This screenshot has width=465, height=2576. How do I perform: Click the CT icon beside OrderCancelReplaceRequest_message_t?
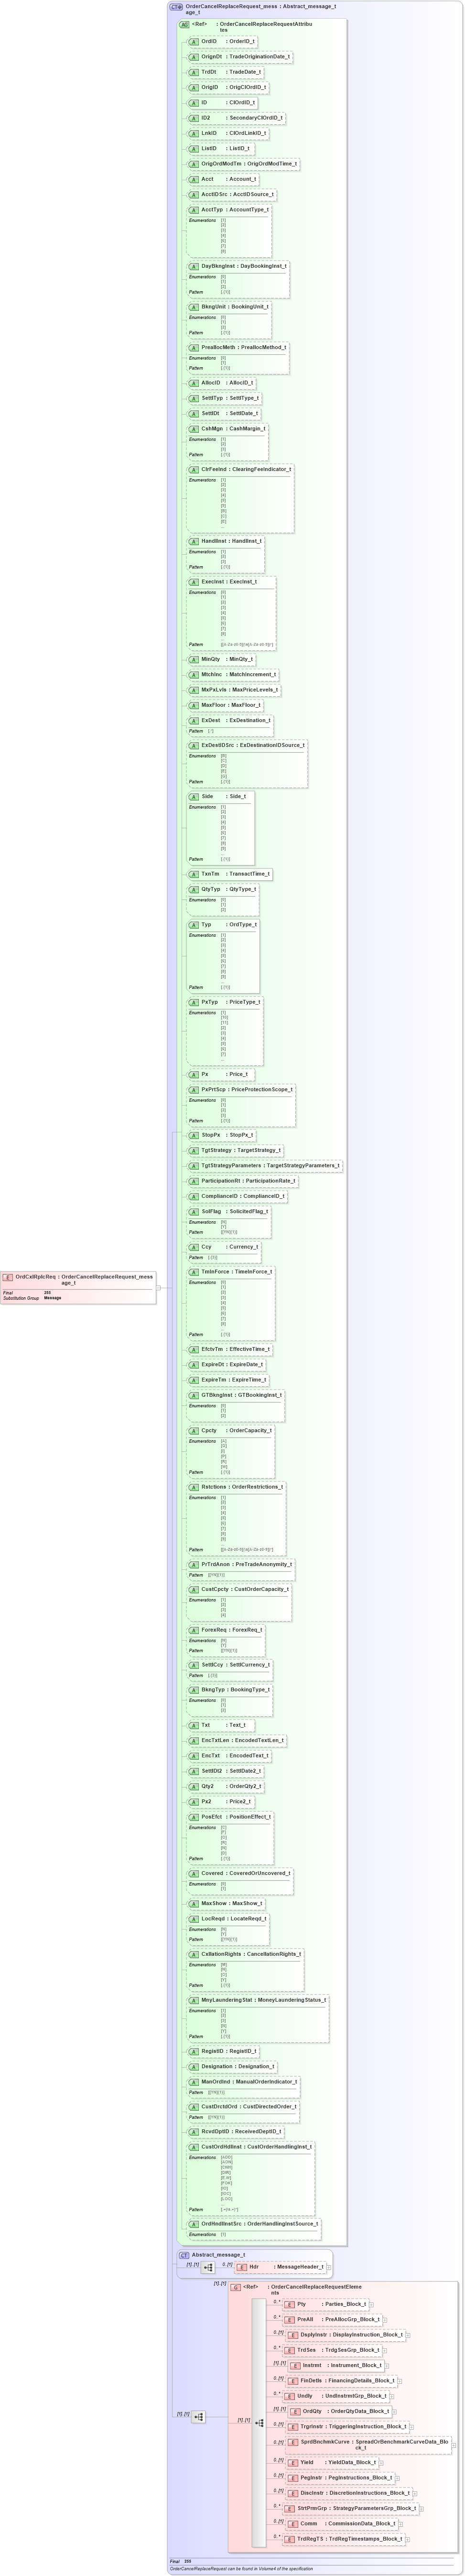click(176, 6)
